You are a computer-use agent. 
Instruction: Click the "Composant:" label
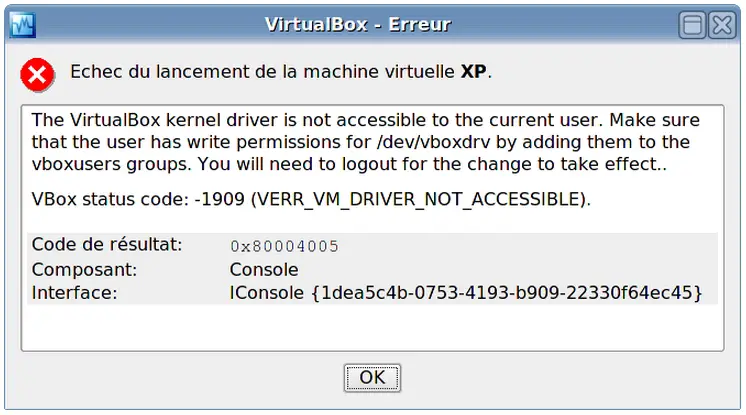(x=84, y=270)
